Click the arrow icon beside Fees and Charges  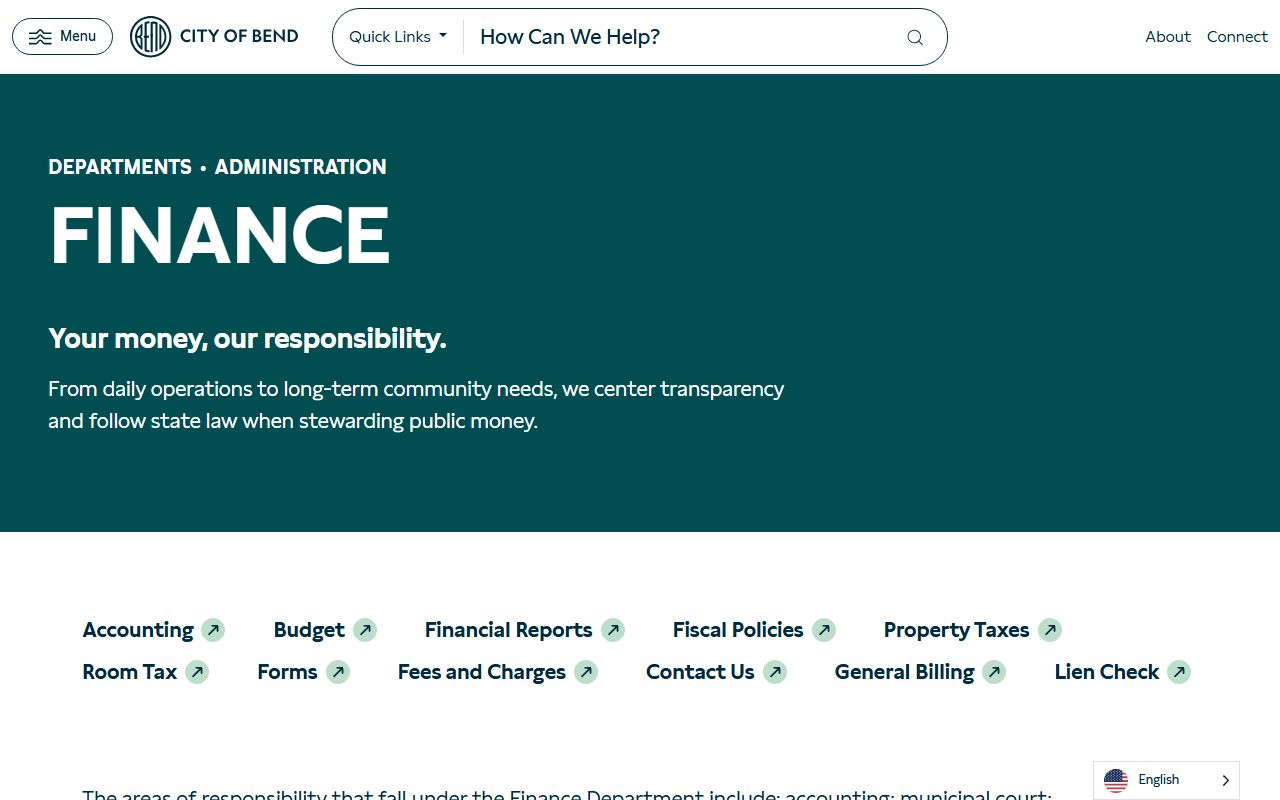click(x=586, y=672)
